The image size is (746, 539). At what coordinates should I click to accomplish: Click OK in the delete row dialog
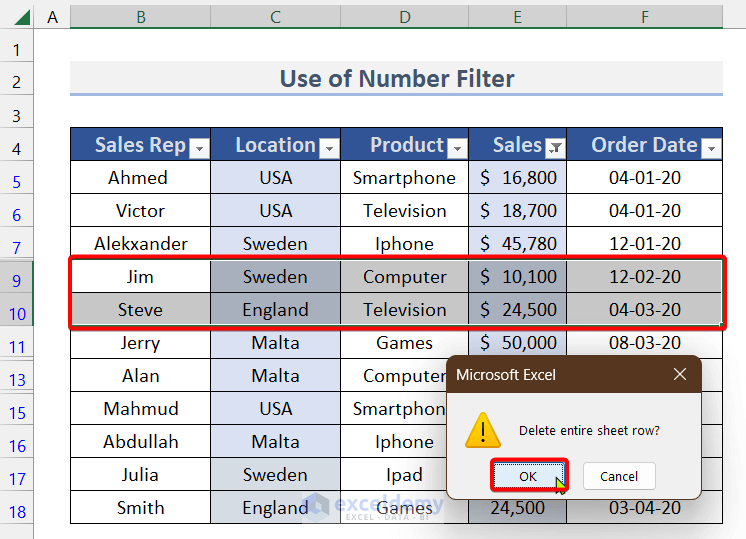point(528,476)
